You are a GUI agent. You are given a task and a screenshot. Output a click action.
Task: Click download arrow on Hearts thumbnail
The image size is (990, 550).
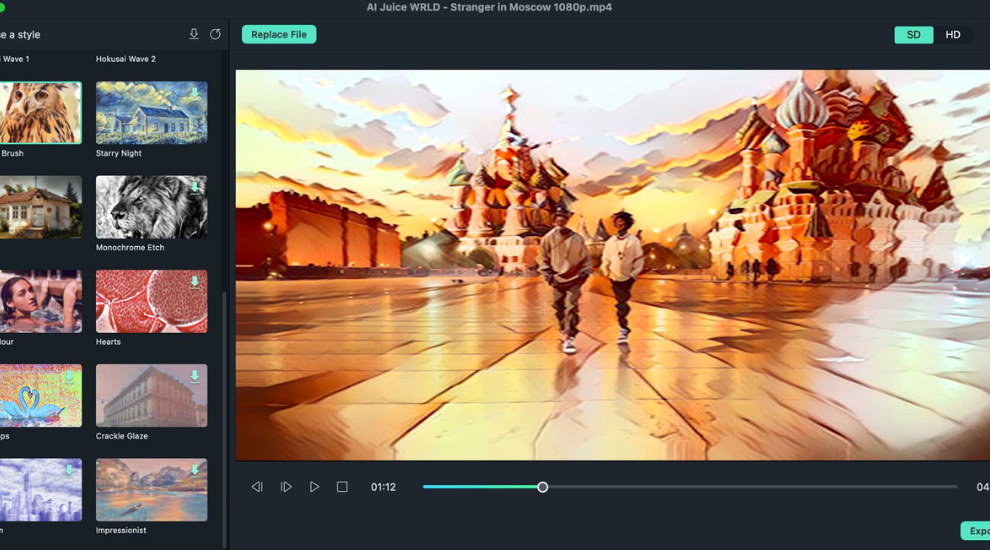click(195, 281)
